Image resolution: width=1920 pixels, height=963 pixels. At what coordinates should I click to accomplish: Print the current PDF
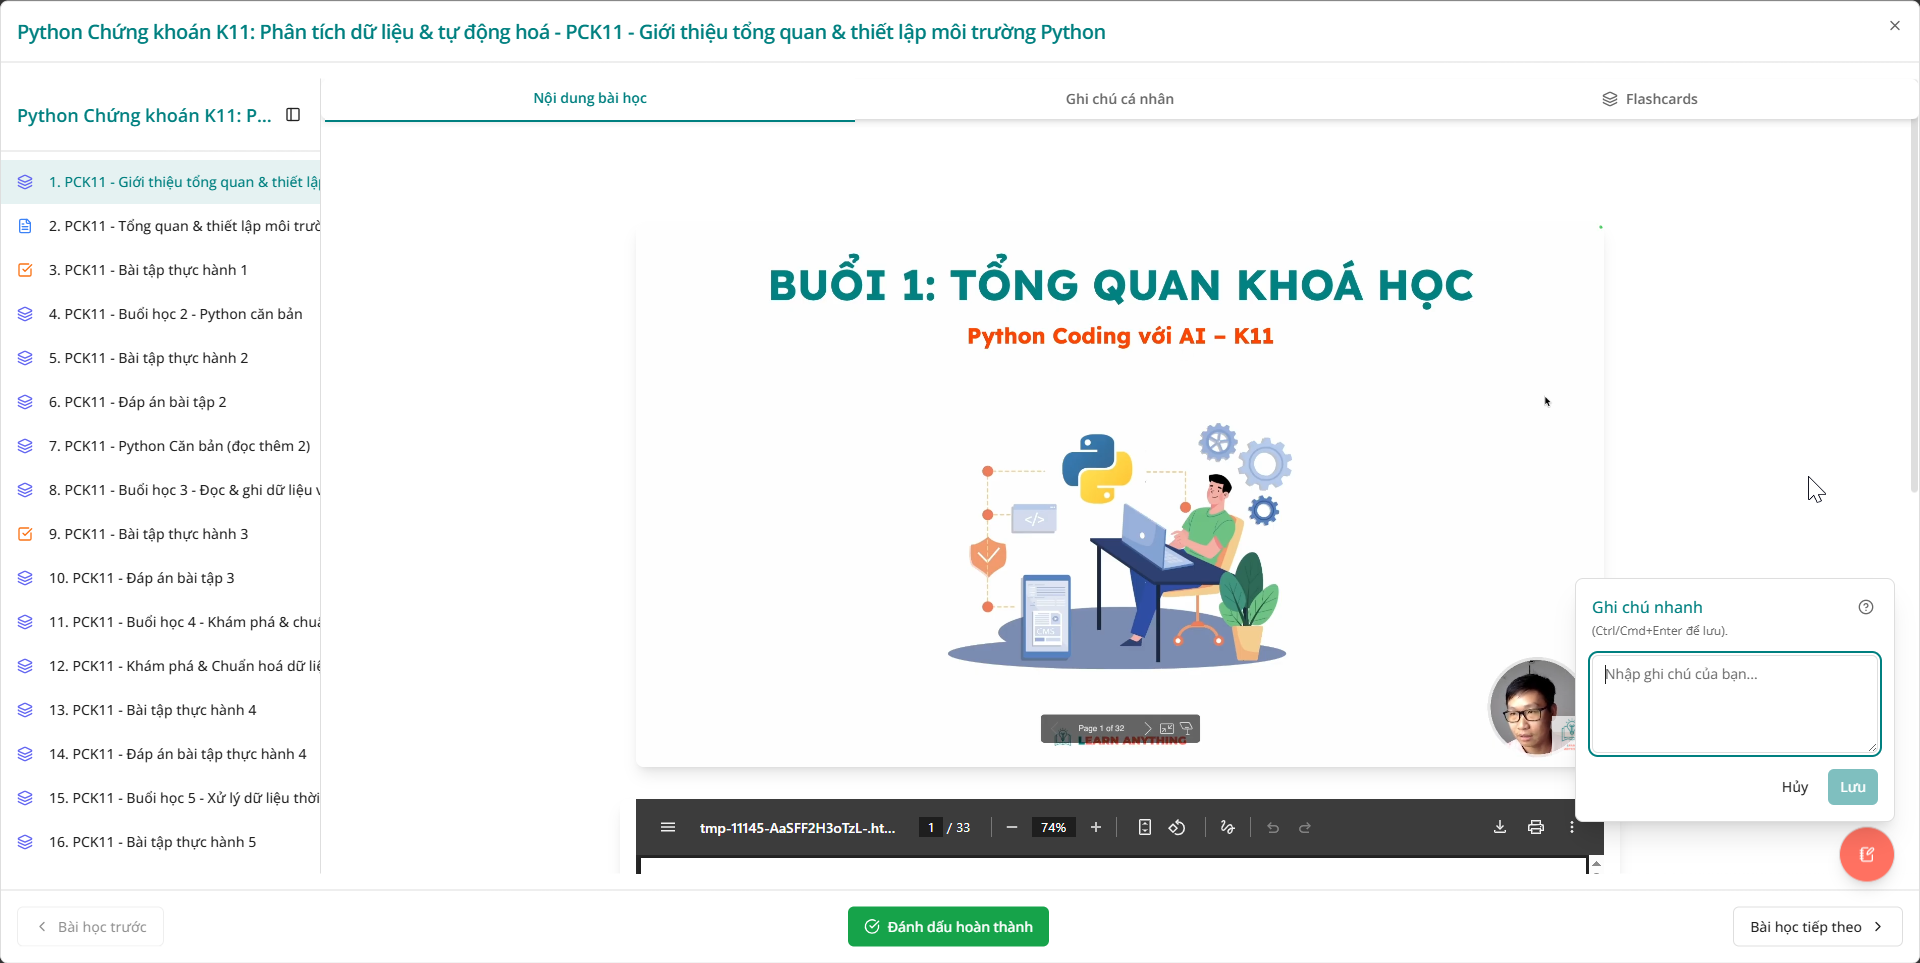(1536, 827)
